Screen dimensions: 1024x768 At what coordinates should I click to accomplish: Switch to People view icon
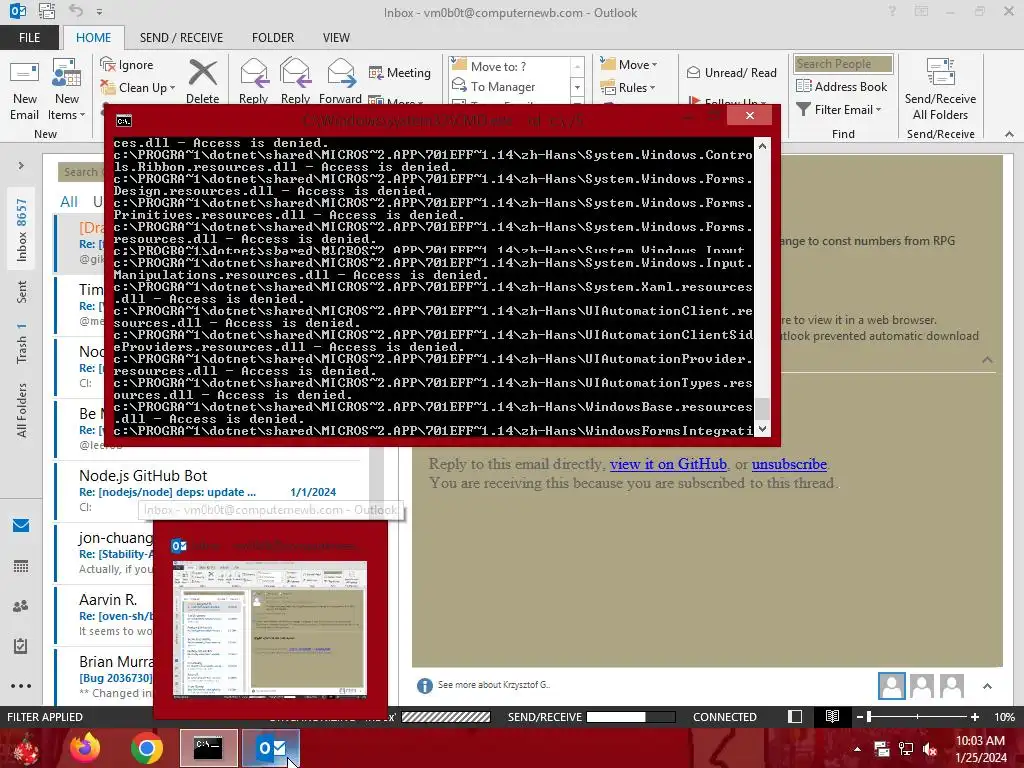[x=21, y=606]
